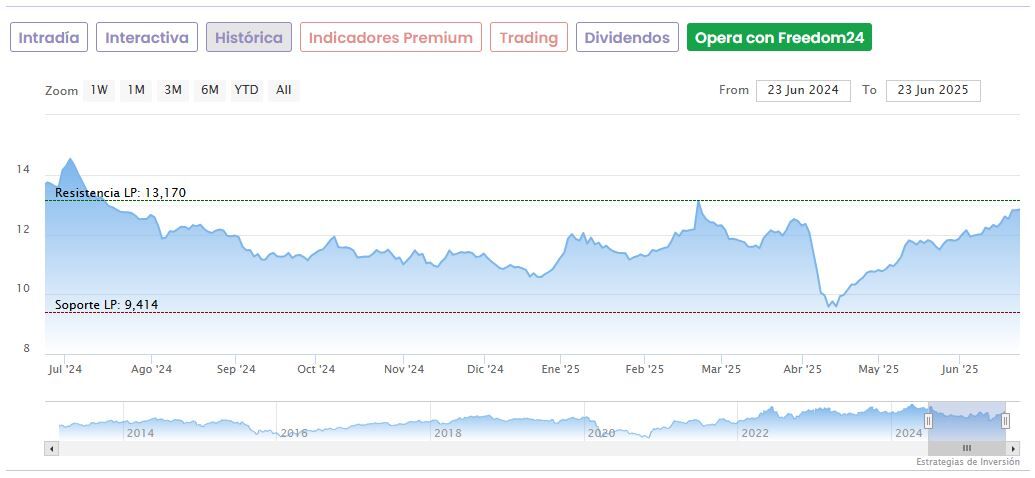The width and height of the screenshot is (1035, 478).
Task: Click Opera con Freedom24 button
Action: [x=779, y=38]
